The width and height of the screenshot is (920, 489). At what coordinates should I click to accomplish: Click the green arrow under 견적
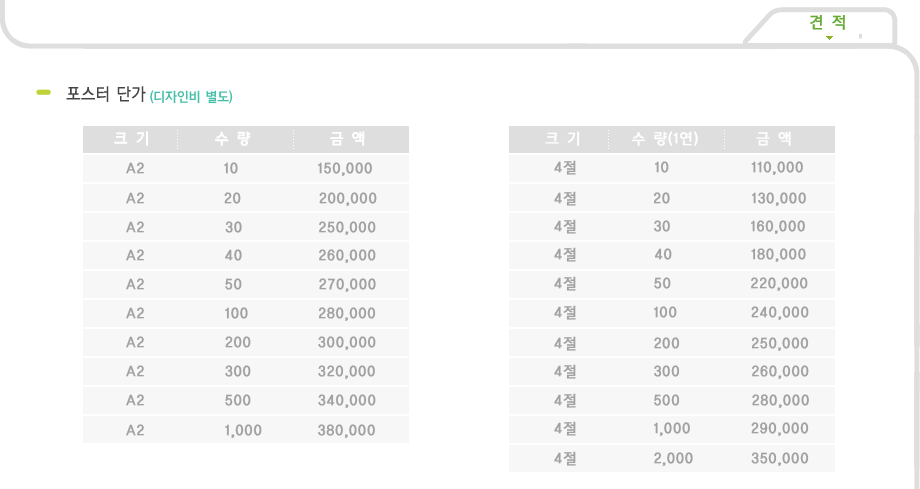click(829, 38)
